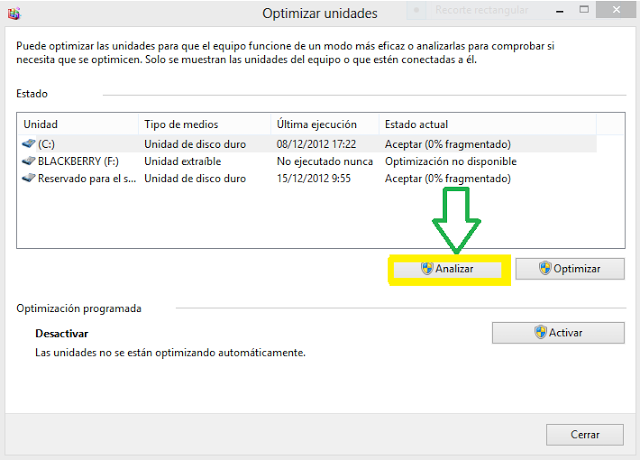Image resolution: width=640 pixels, height=460 pixels.
Task: Click Activar scheduled optimization button
Action: pyautogui.click(x=558, y=333)
